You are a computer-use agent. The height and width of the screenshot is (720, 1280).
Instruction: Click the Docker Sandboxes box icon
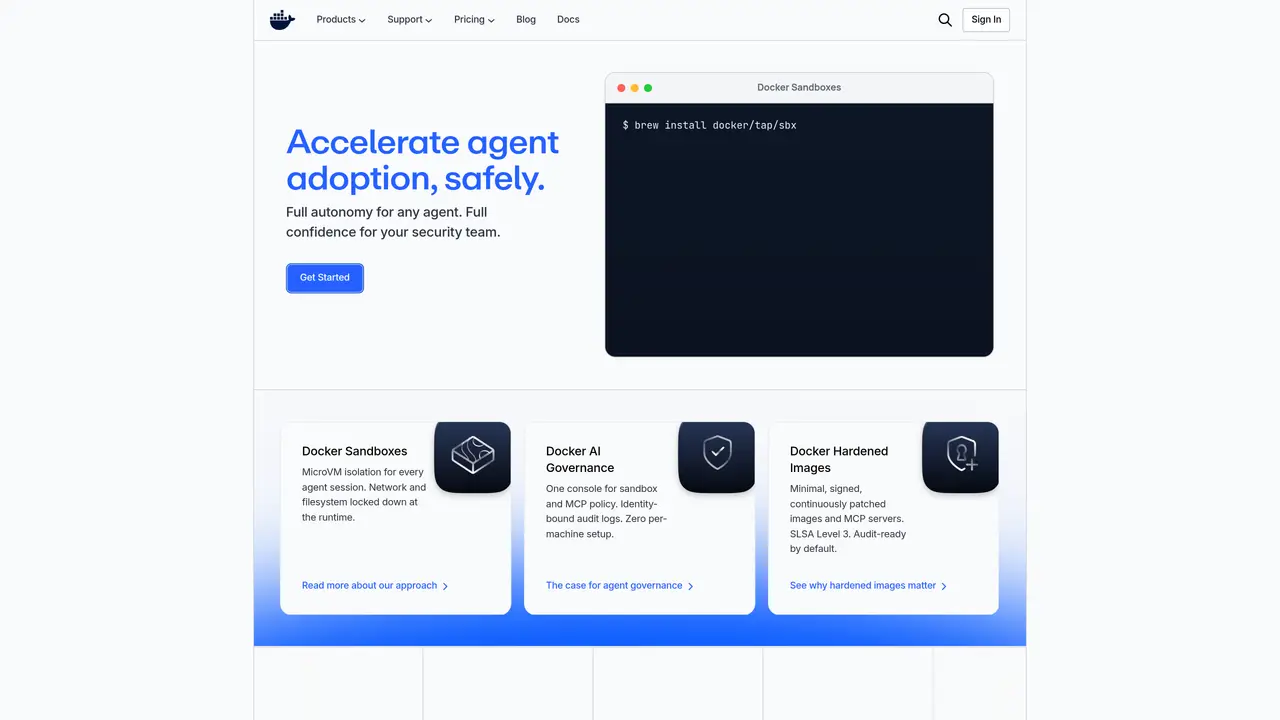[x=473, y=456]
